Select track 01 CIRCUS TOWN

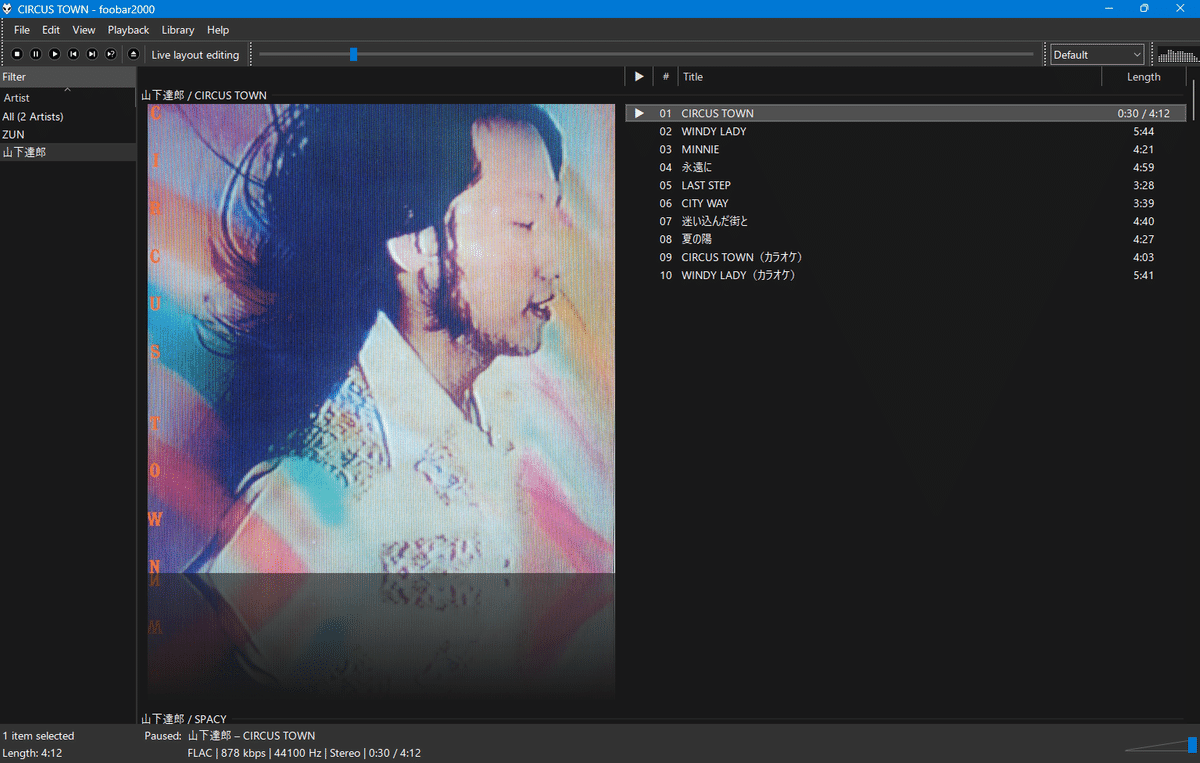[x=906, y=114]
